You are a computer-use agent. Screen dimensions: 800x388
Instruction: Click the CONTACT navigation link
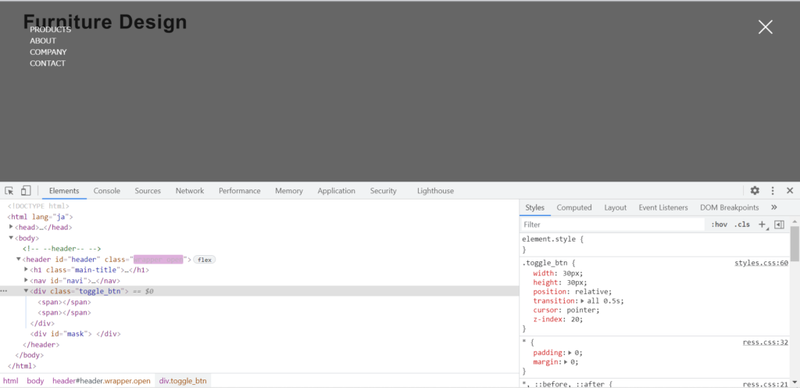[47, 63]
